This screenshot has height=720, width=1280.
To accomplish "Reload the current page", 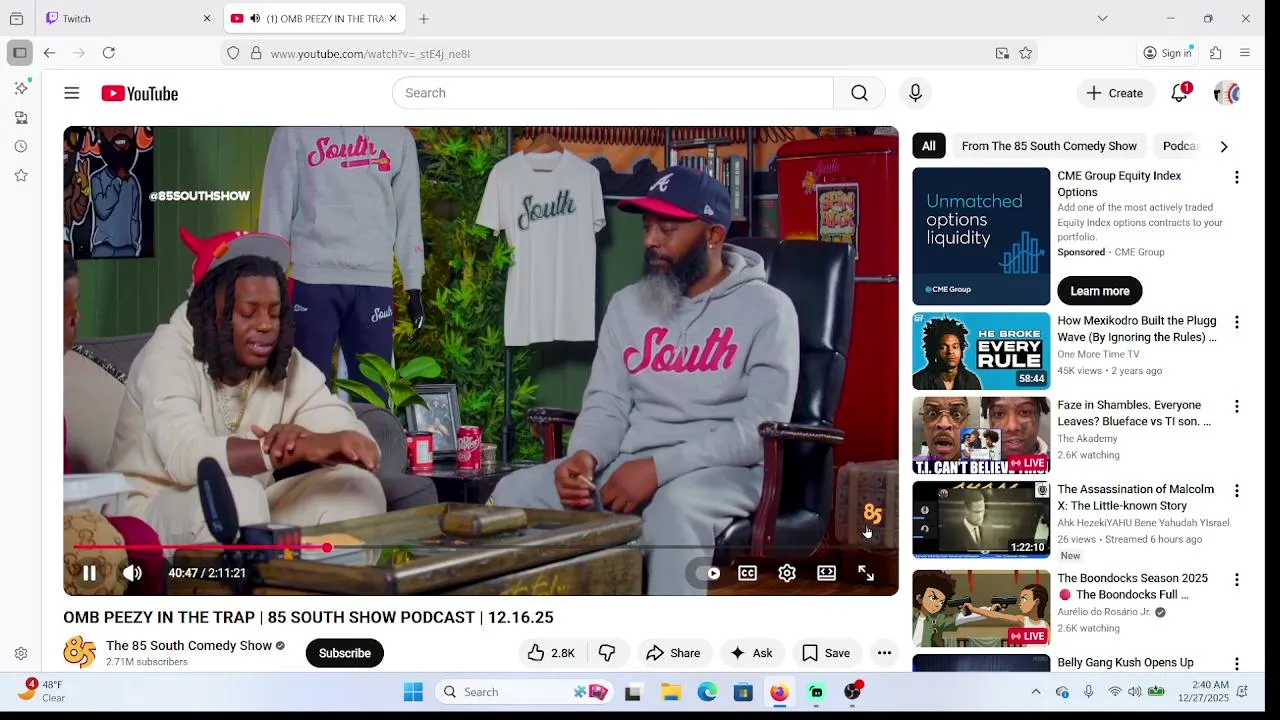I will point(109,53).
